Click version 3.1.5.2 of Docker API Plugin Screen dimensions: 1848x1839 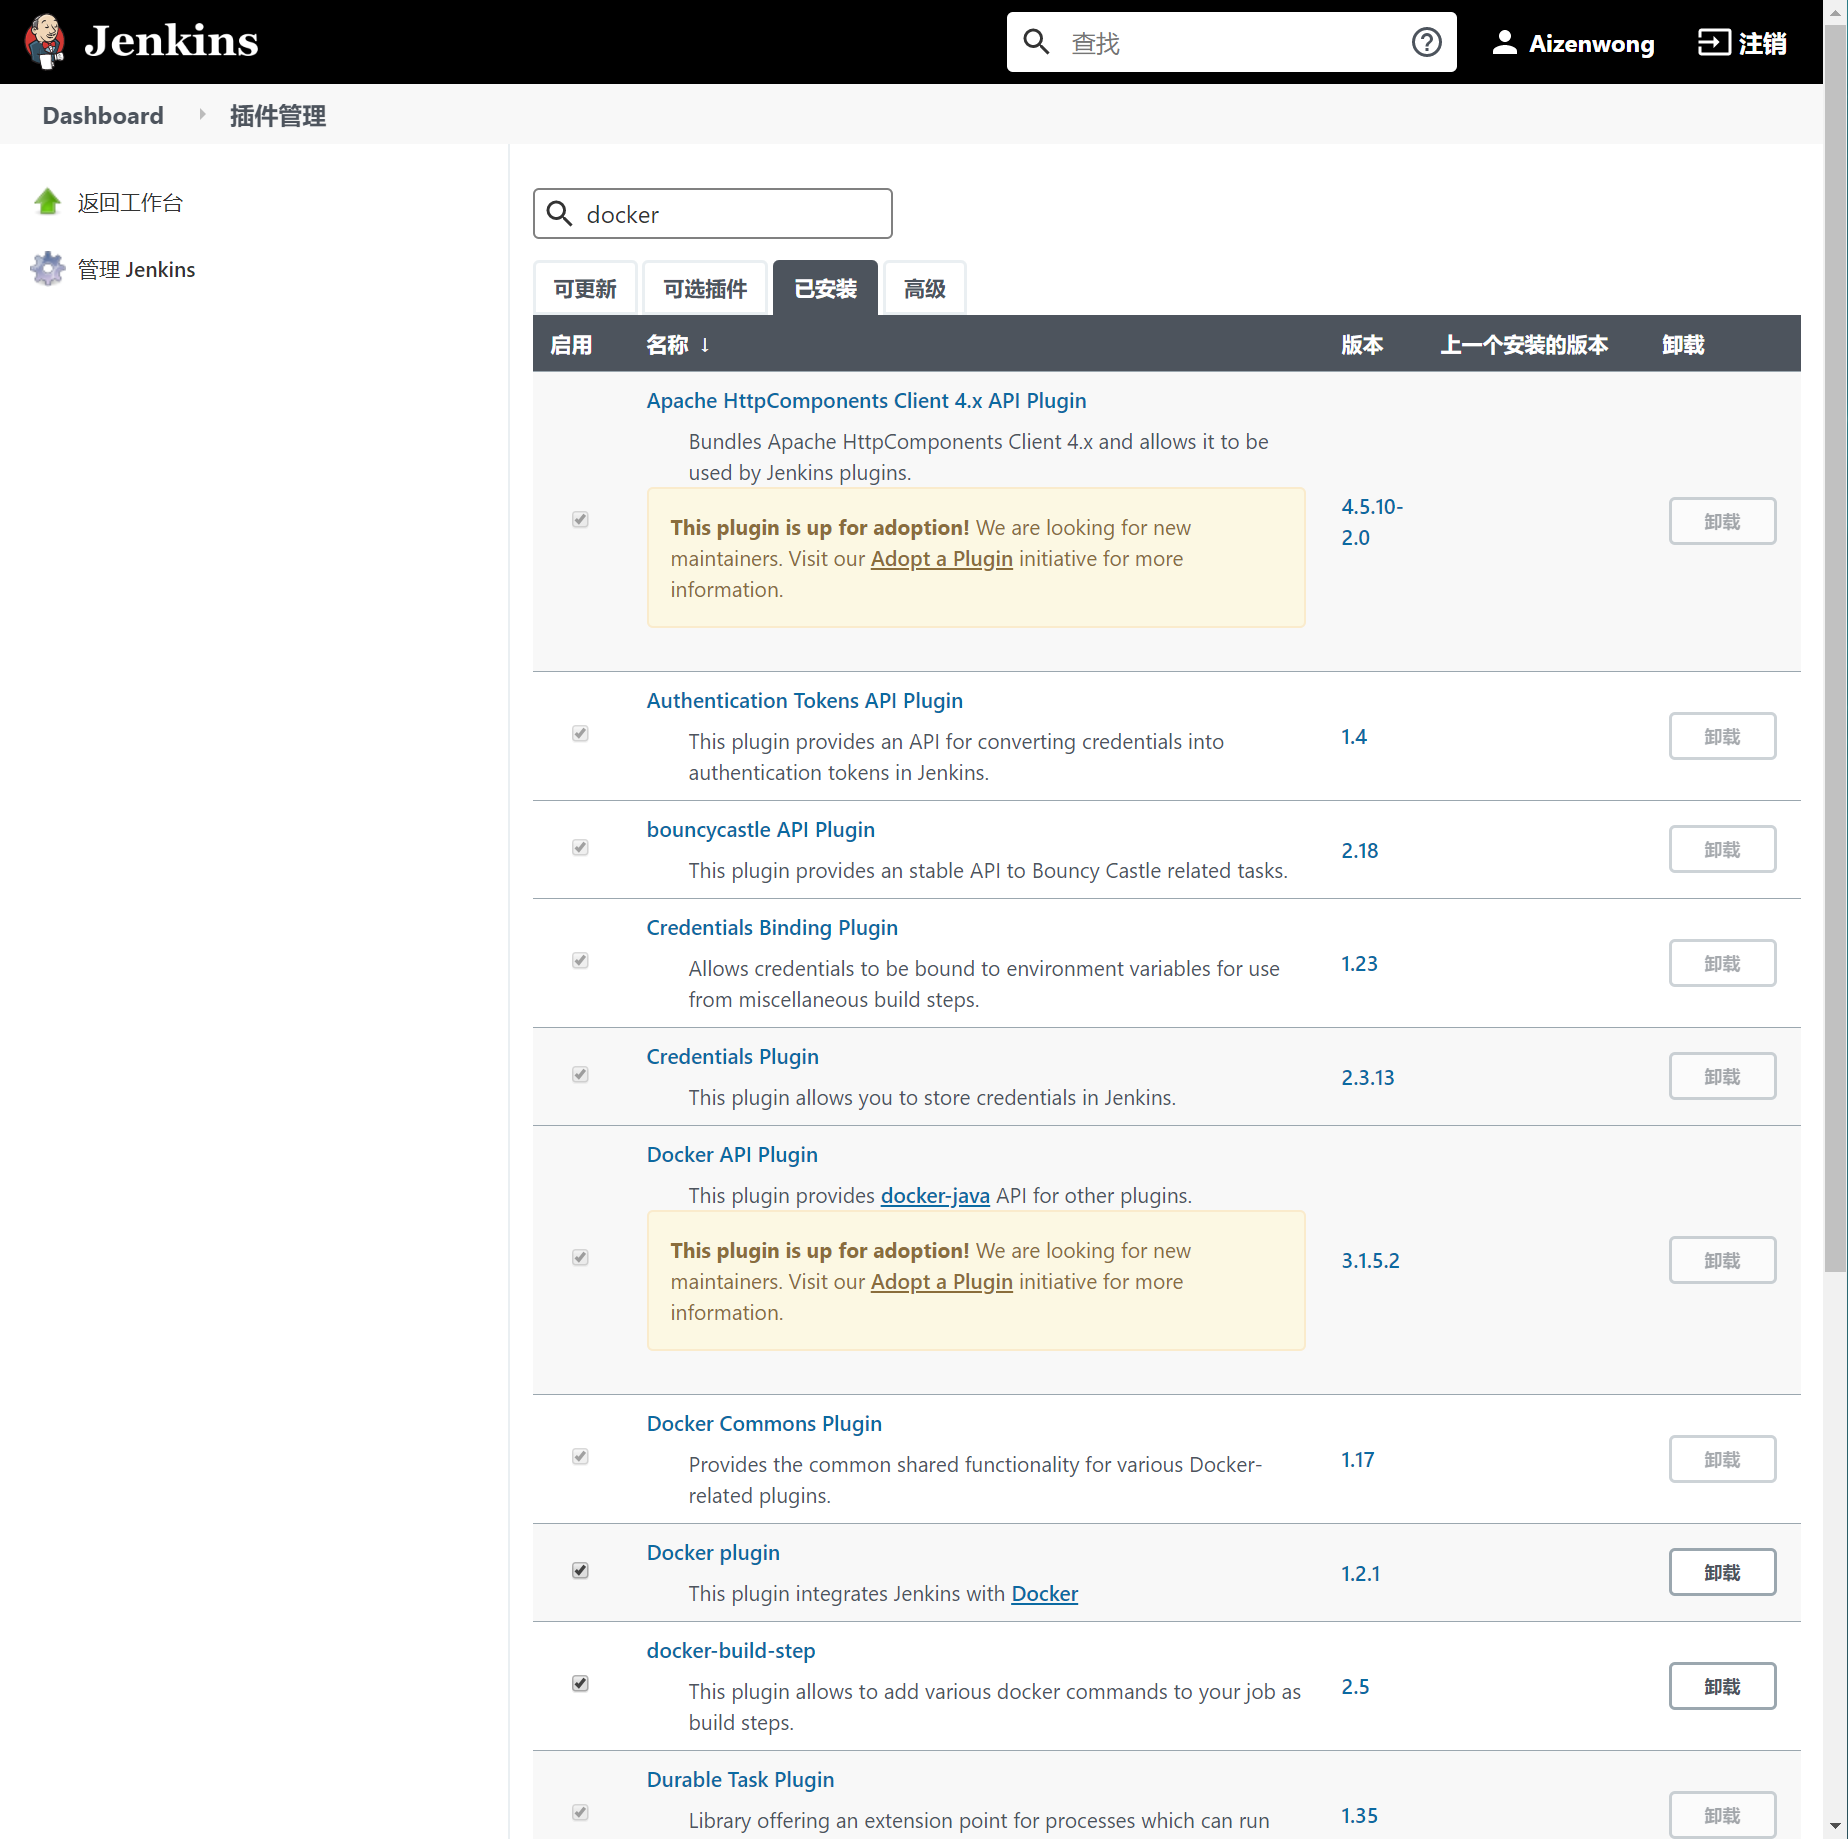pyautogui.click(x=1370, y=1261)
